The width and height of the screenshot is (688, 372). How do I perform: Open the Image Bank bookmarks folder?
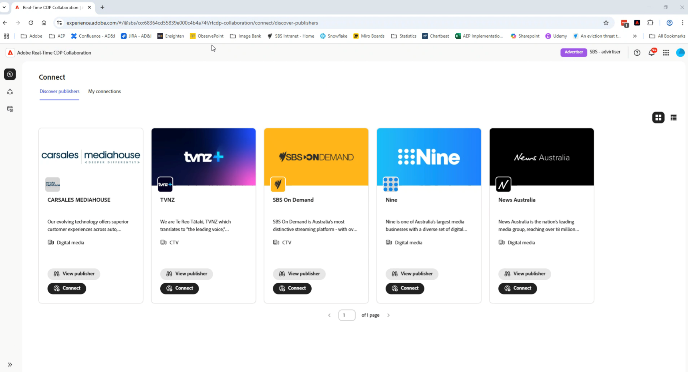(246, 36)
